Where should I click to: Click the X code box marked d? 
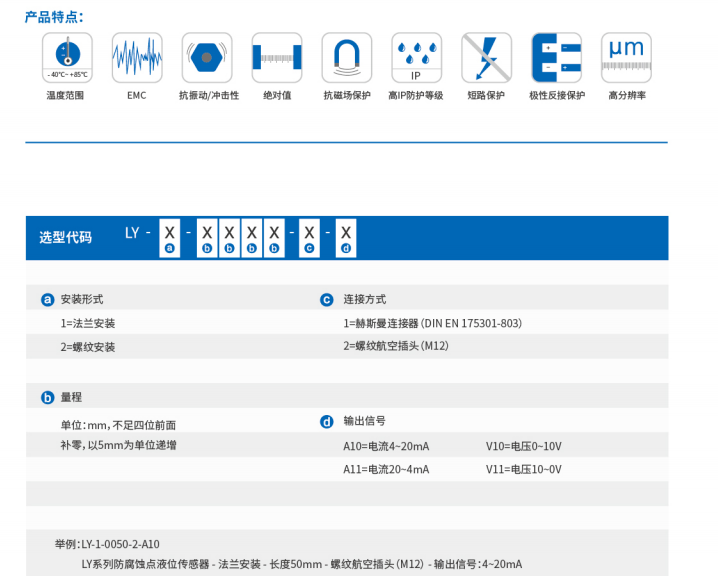pyautogui.click(x=346, y=237)
